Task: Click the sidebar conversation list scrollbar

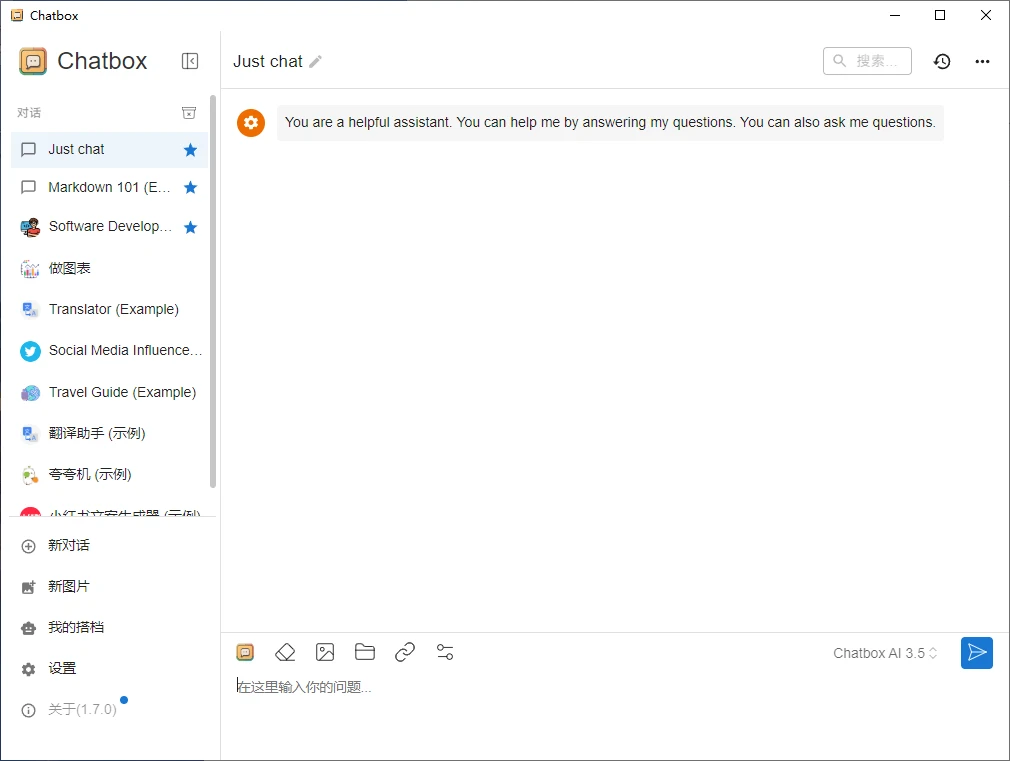Action: tap(213, 291)
